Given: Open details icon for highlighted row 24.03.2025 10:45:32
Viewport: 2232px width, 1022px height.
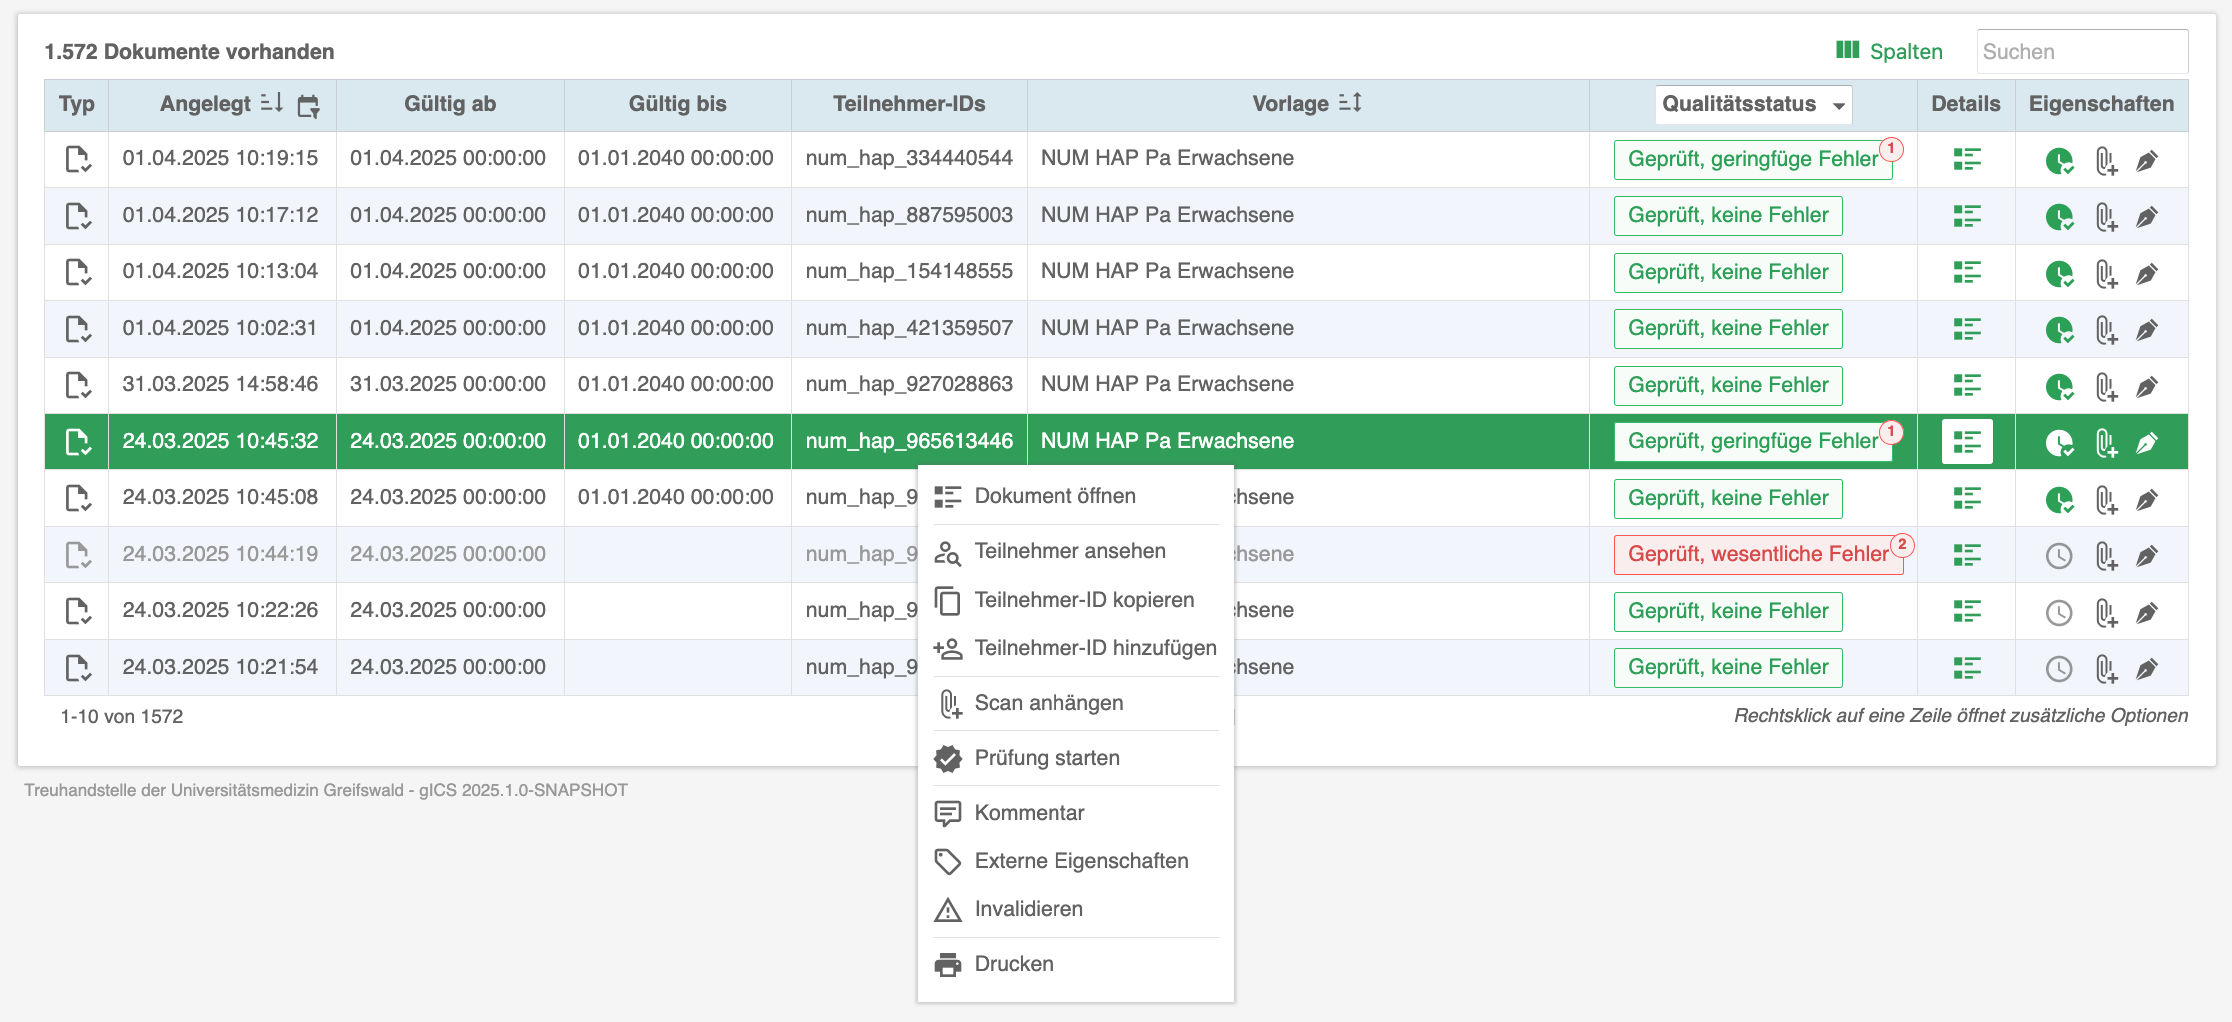Looking at the screenshot, I should 1967,442.
